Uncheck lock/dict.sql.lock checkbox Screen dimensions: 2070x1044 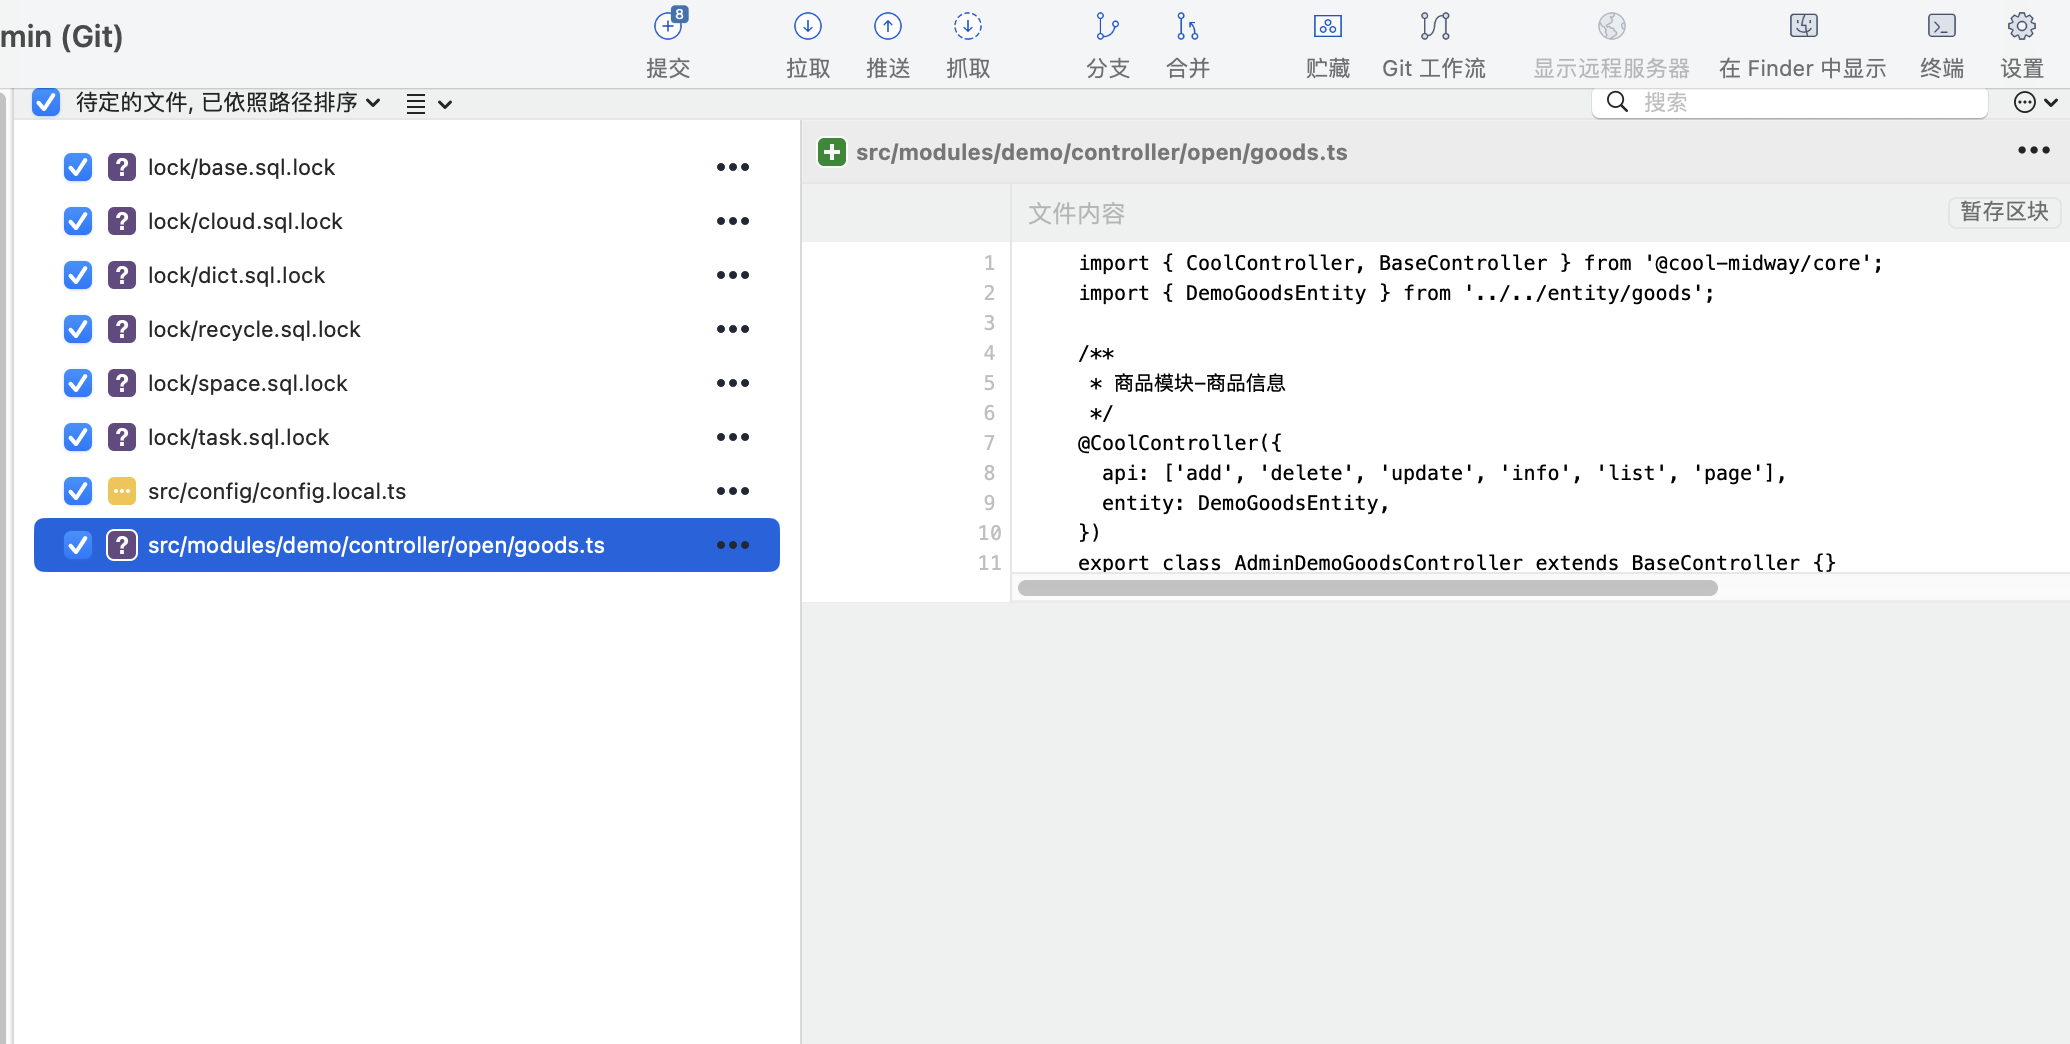[x=78, y=275]
